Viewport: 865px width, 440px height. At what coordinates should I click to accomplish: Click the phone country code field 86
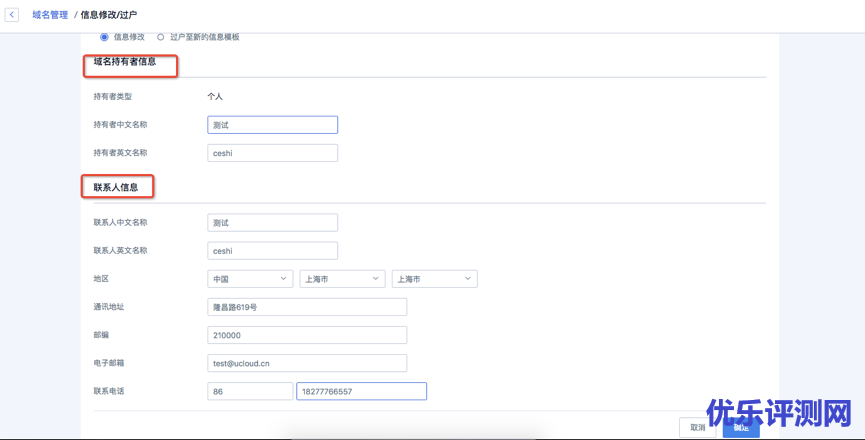tap(249, 392)
